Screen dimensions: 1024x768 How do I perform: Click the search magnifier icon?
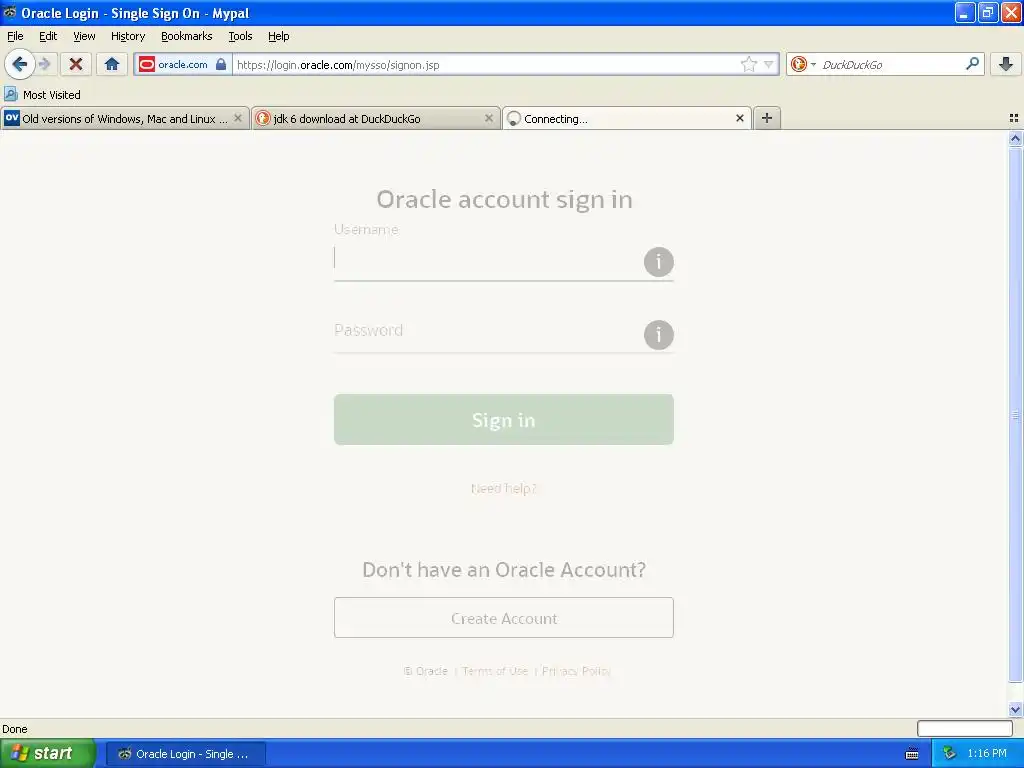coord(972,63)
